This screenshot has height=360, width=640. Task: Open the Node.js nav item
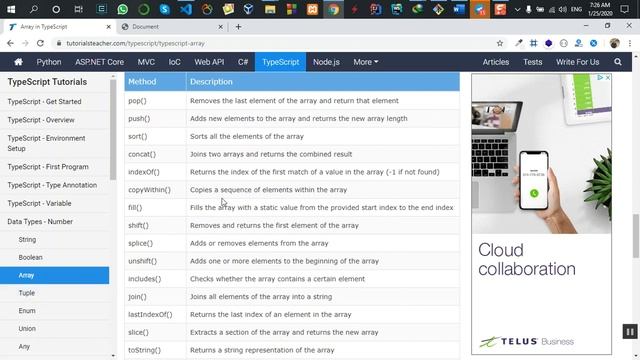326,62
